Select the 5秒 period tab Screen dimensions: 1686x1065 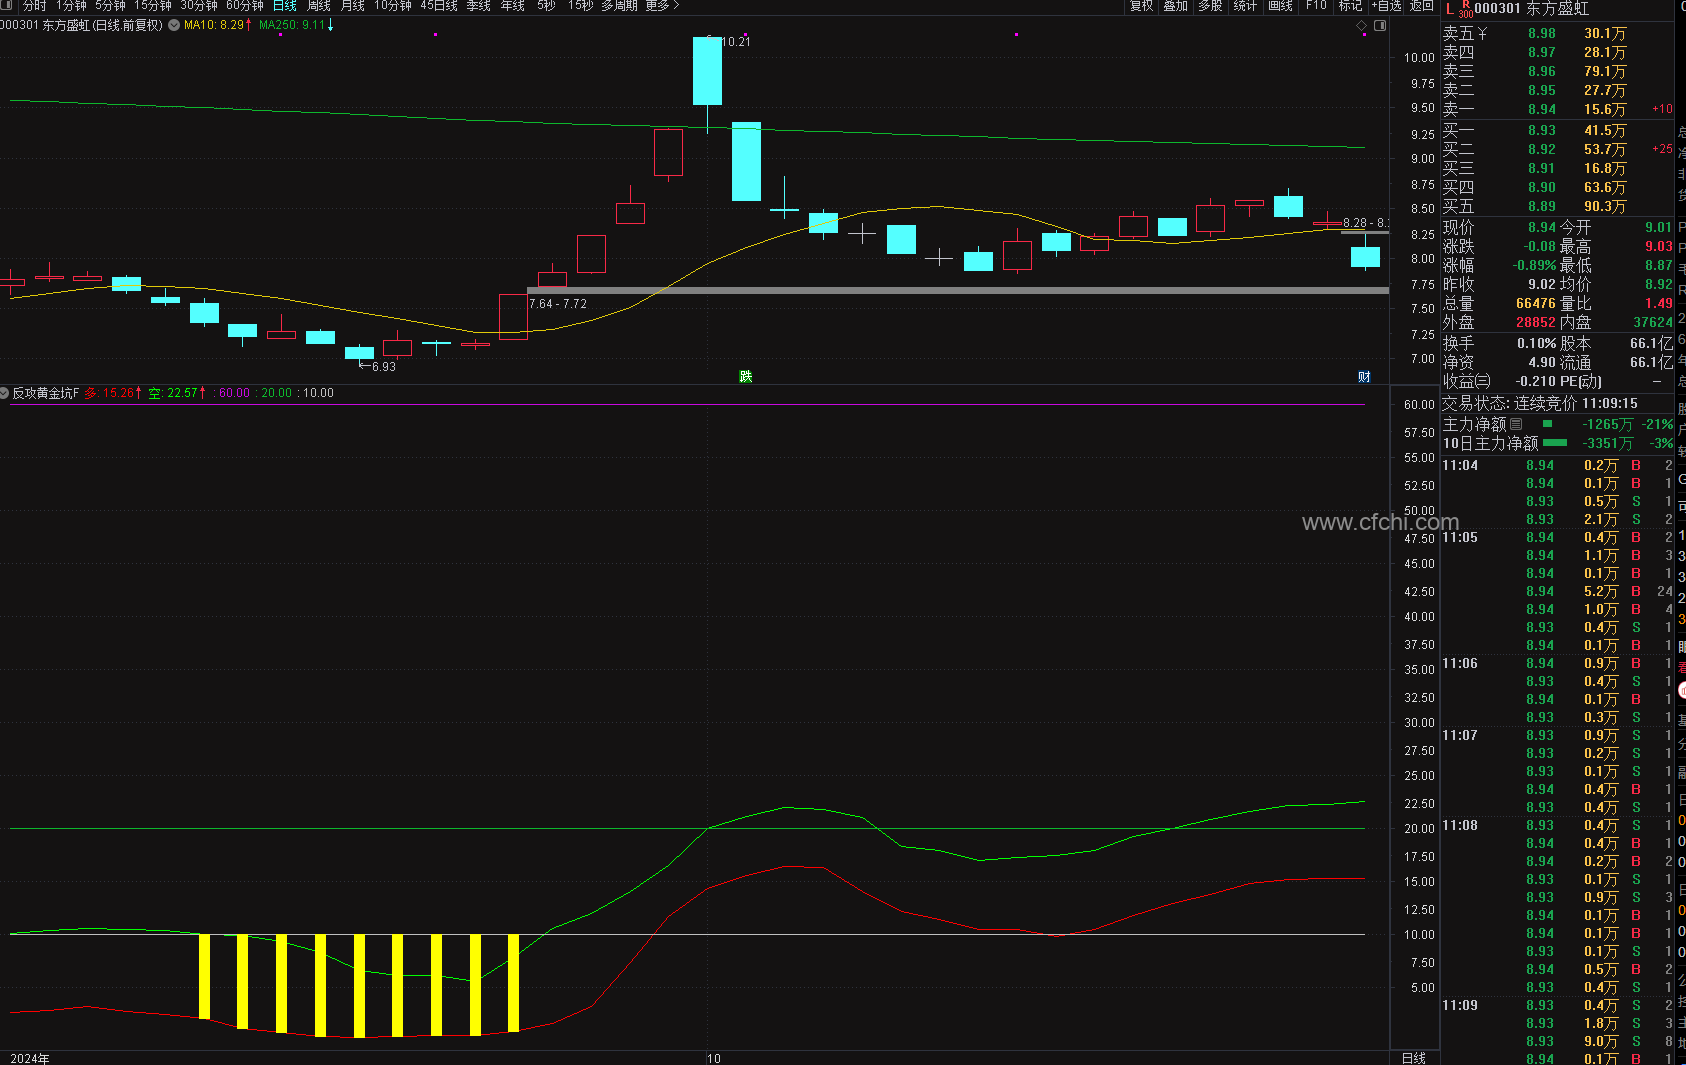[x=546, y=6]
